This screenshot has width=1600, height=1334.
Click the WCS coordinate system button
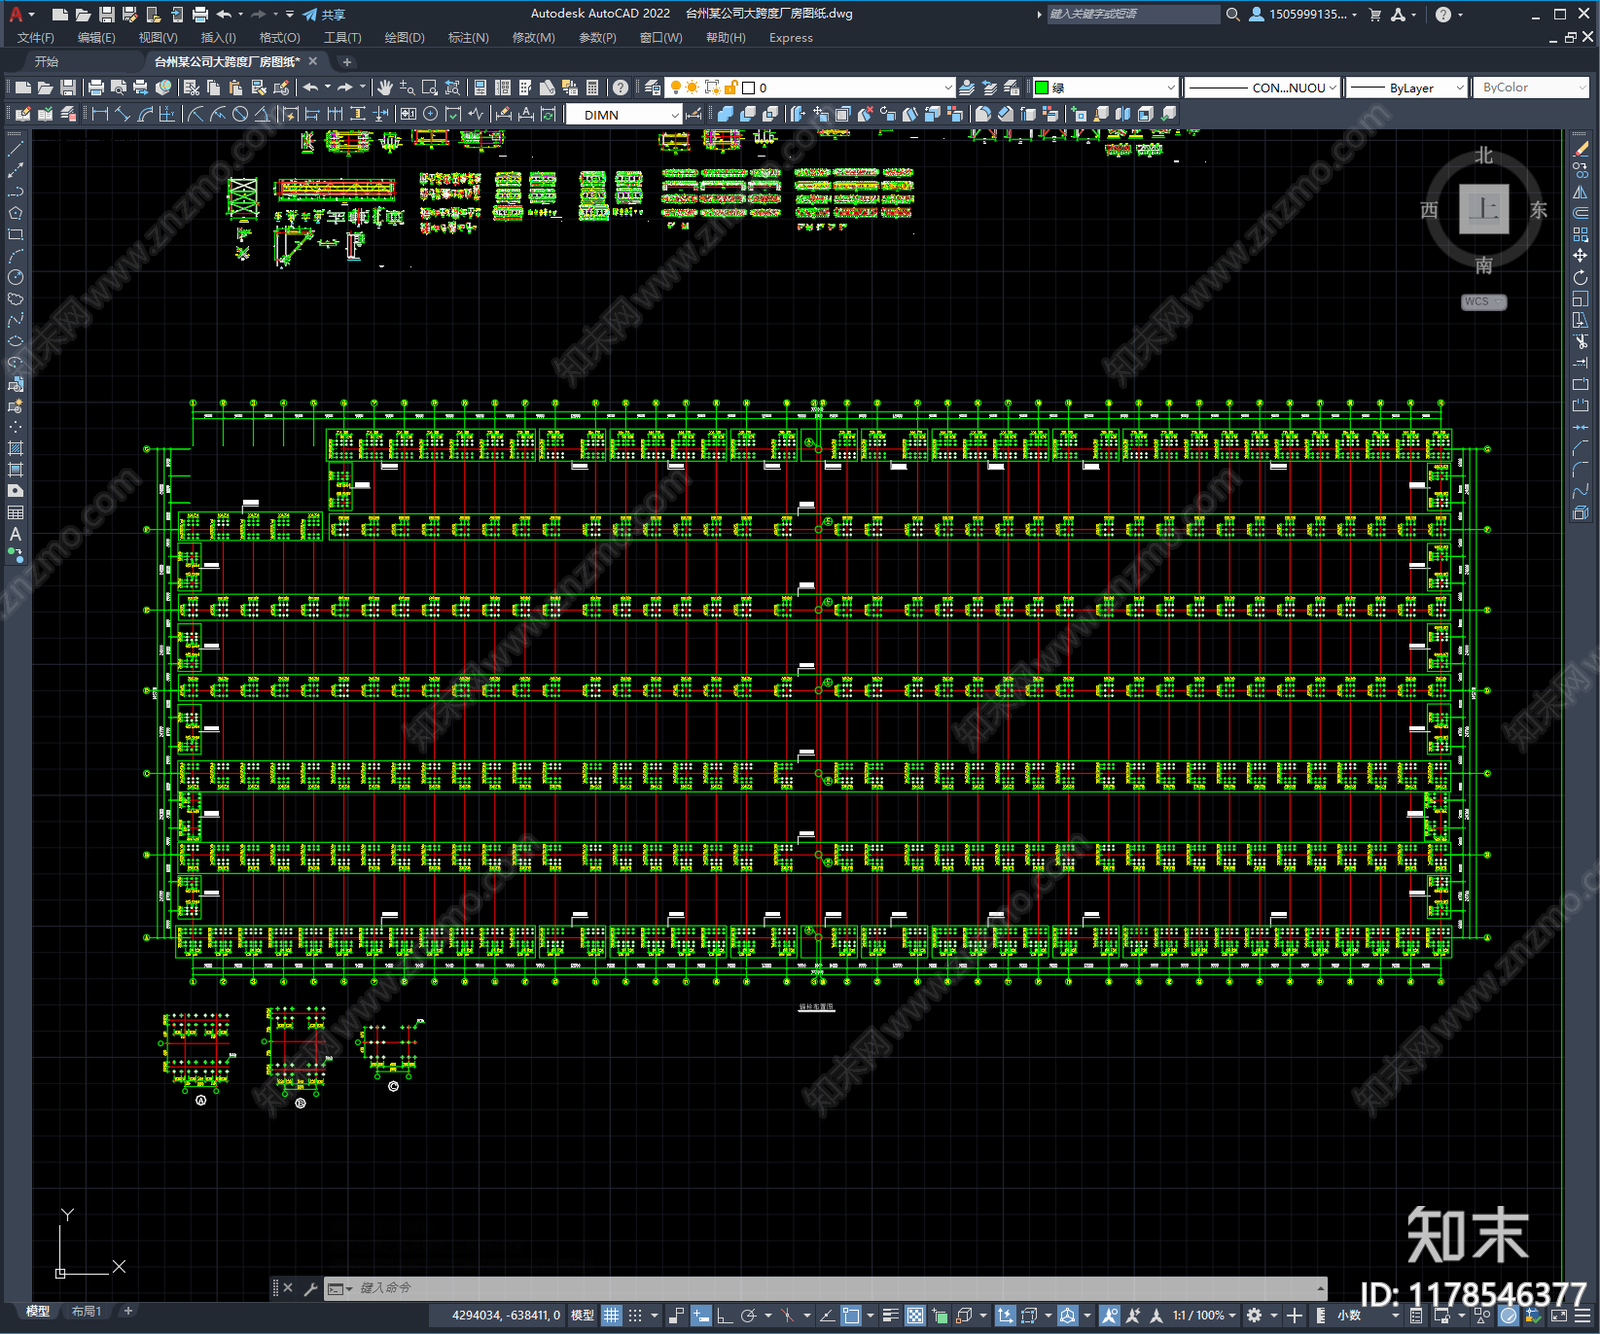pyautogui.click(x=1483, y=302)
